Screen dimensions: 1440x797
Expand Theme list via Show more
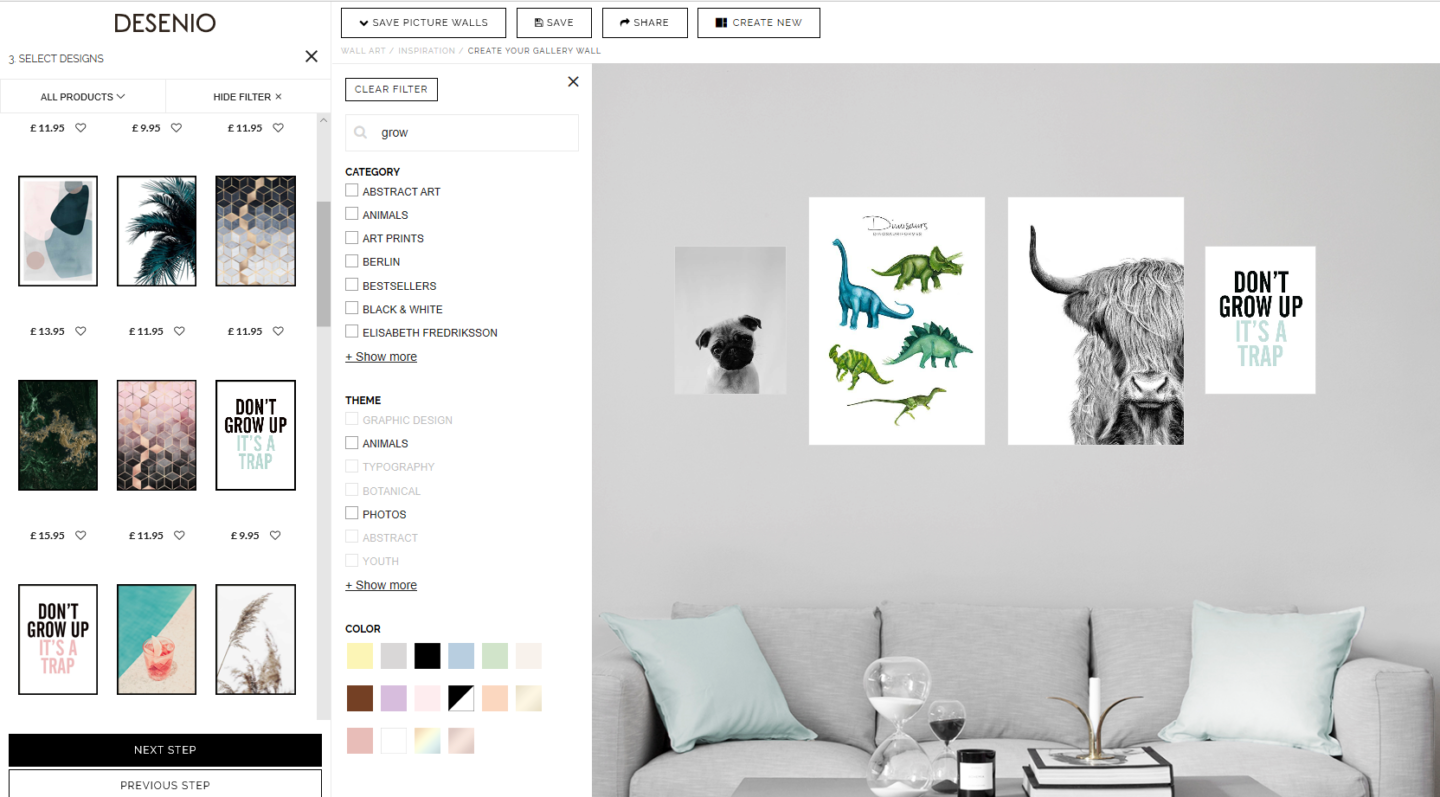tap(381, 585)
